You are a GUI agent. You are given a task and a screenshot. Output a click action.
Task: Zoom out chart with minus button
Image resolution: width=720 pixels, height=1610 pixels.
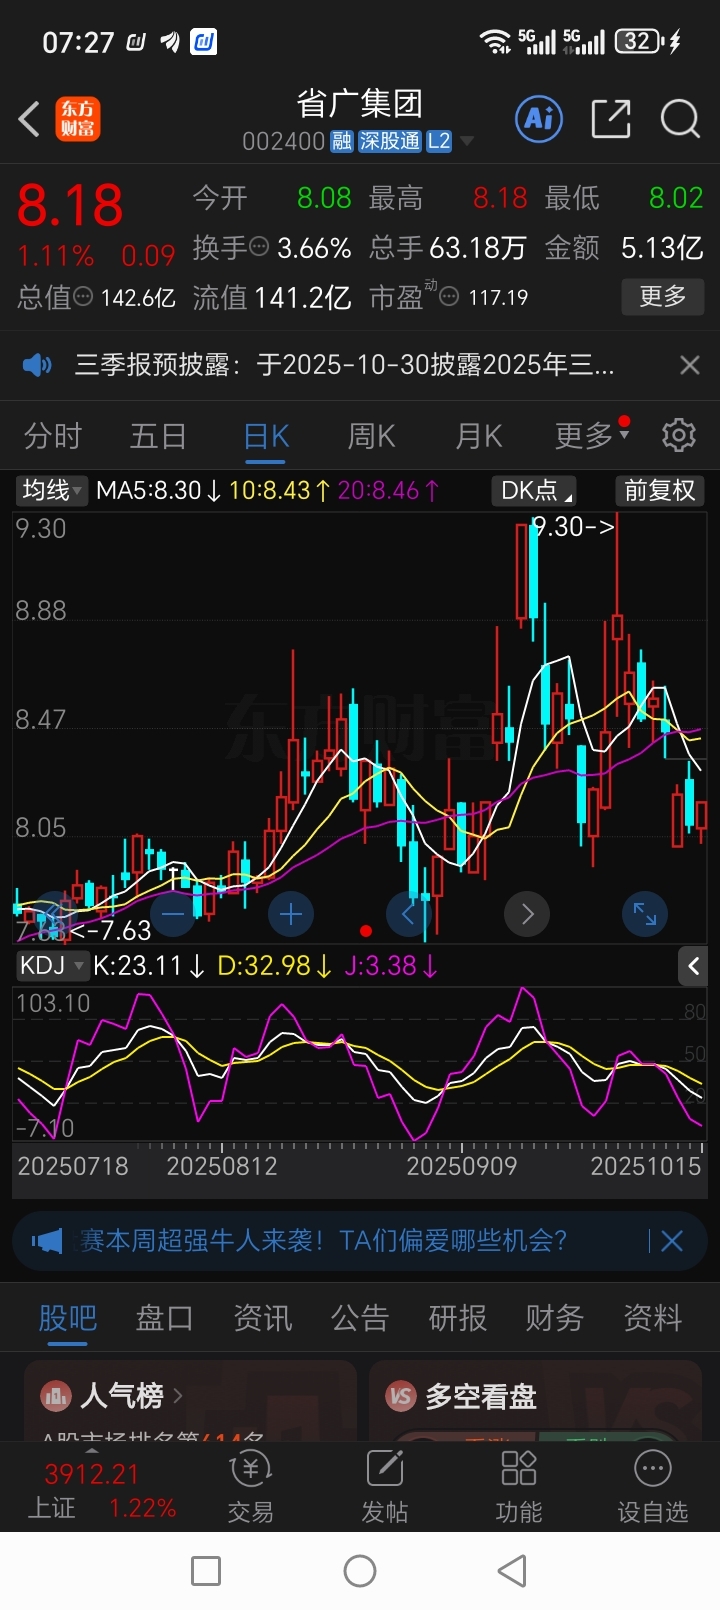coord(172,914)
